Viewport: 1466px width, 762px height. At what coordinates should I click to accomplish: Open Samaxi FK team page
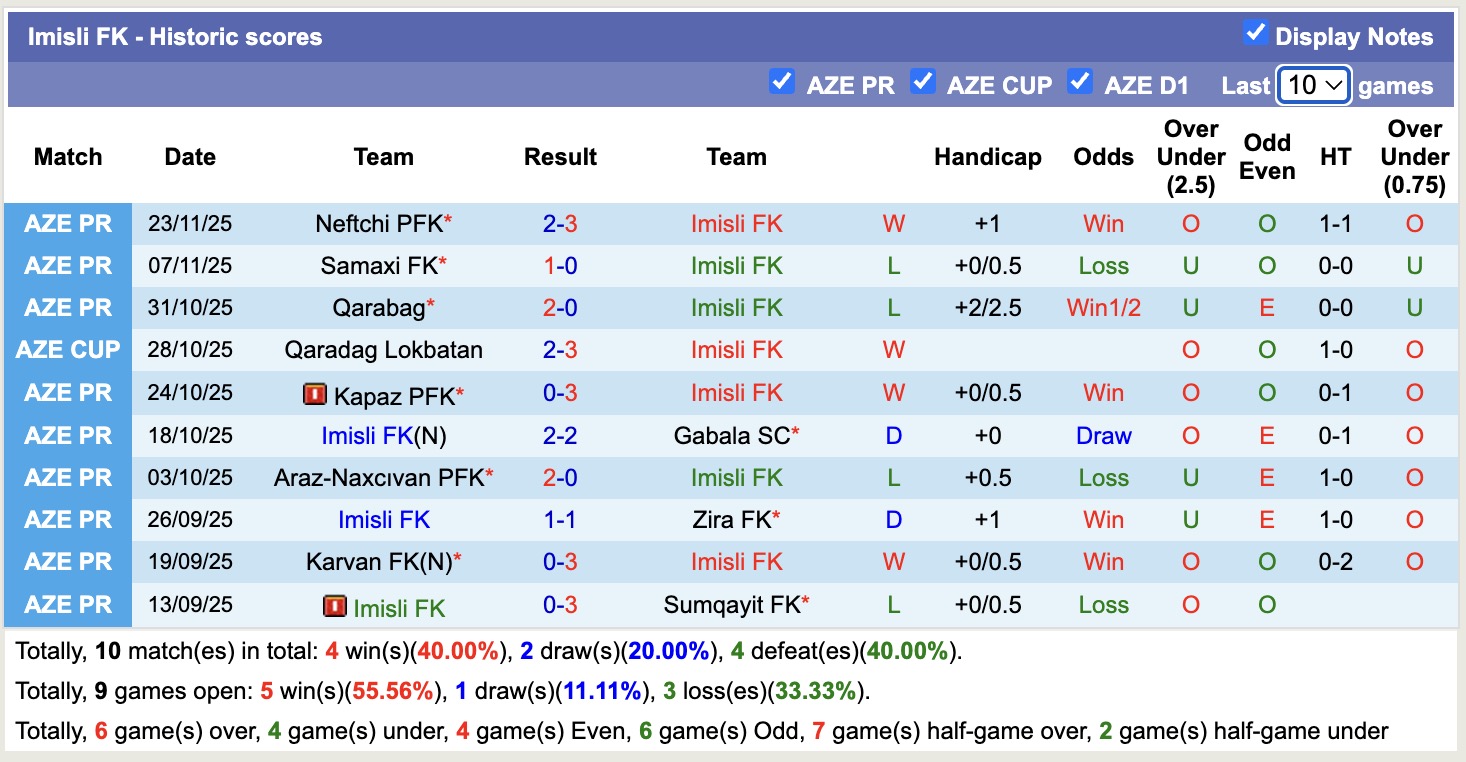(378, 266)
